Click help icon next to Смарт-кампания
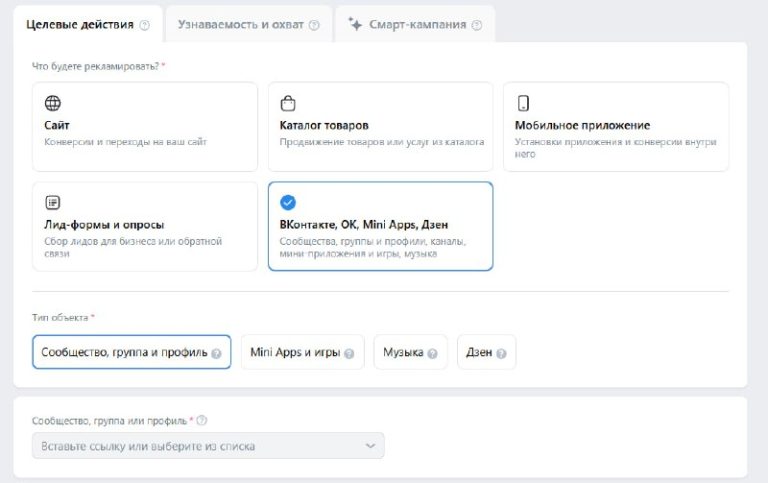The width and height of the screenshot is (768, 483). (x=476, y=25)
